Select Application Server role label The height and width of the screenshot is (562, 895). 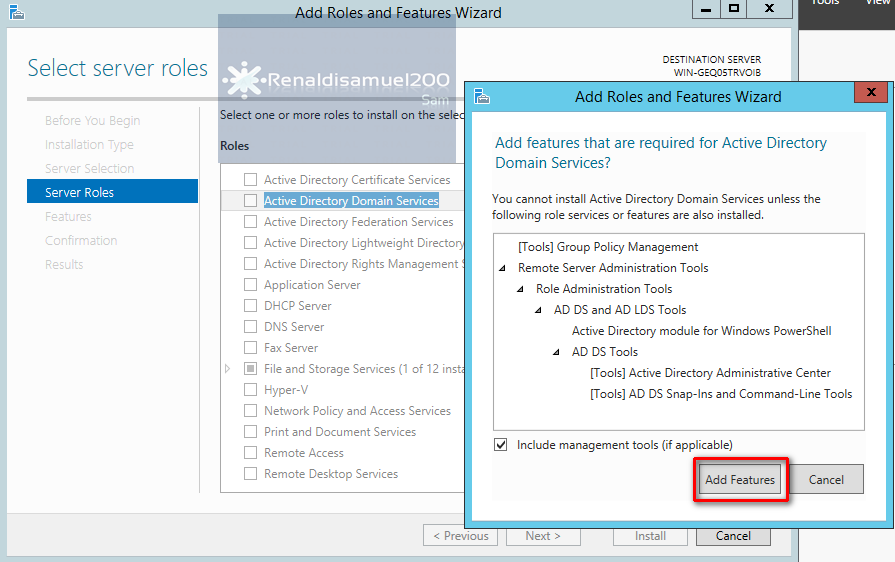point(312,285)
